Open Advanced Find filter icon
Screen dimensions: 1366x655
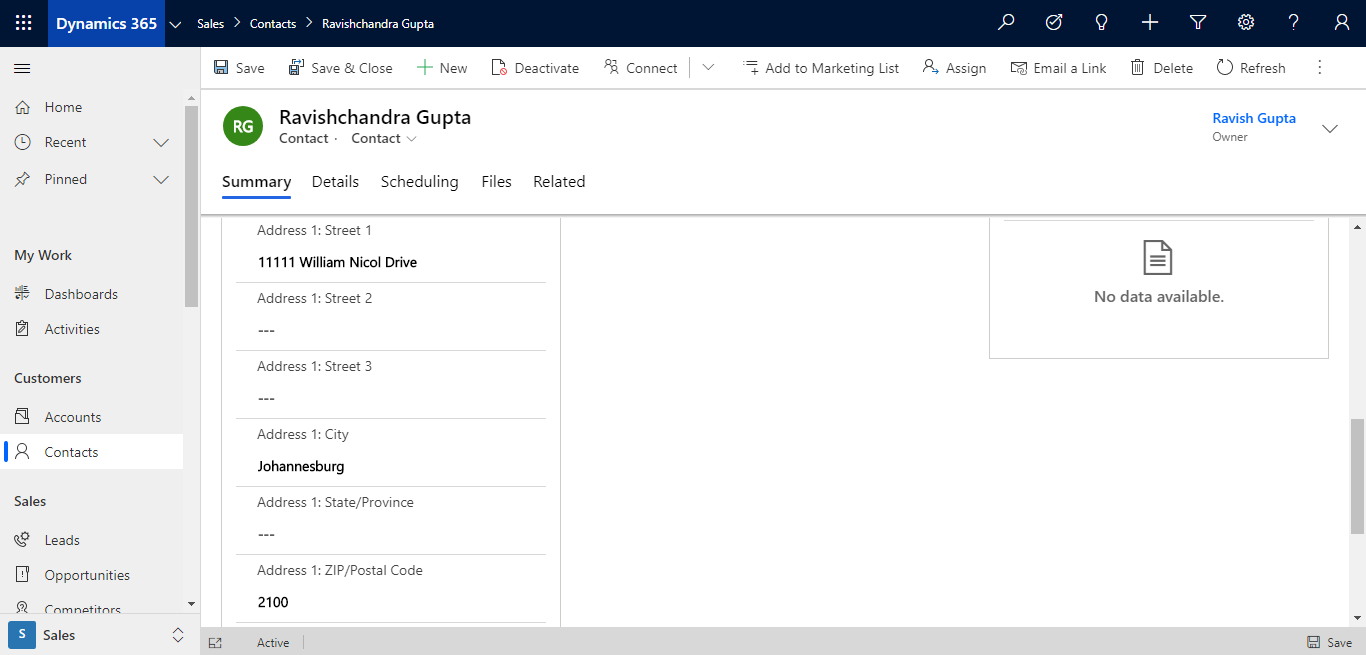(1198, 22)
